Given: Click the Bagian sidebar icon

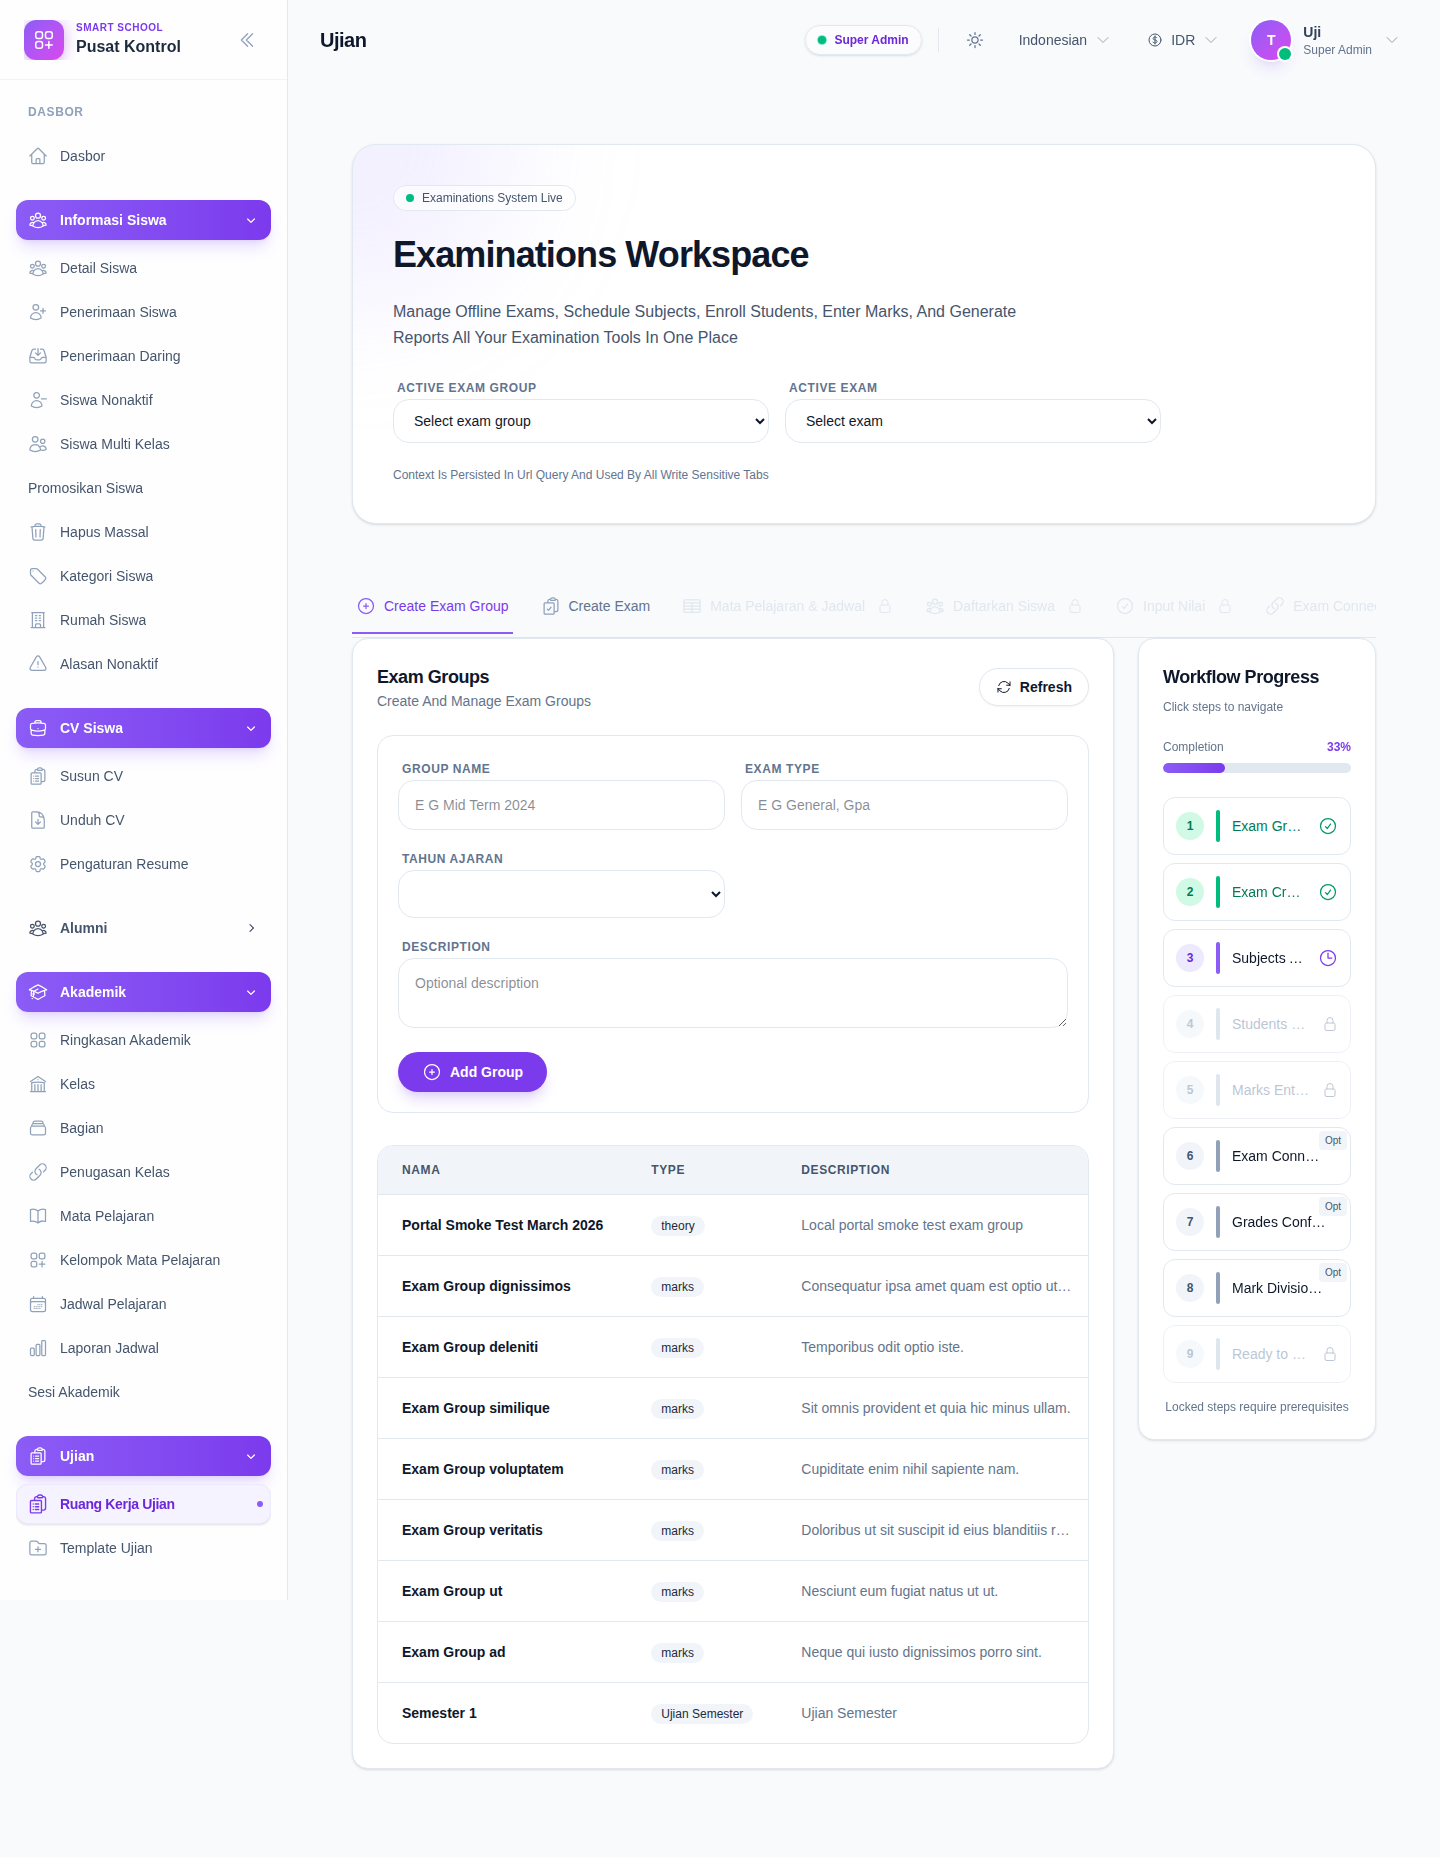Looking at the screenshot, I should coord(38,1128).
